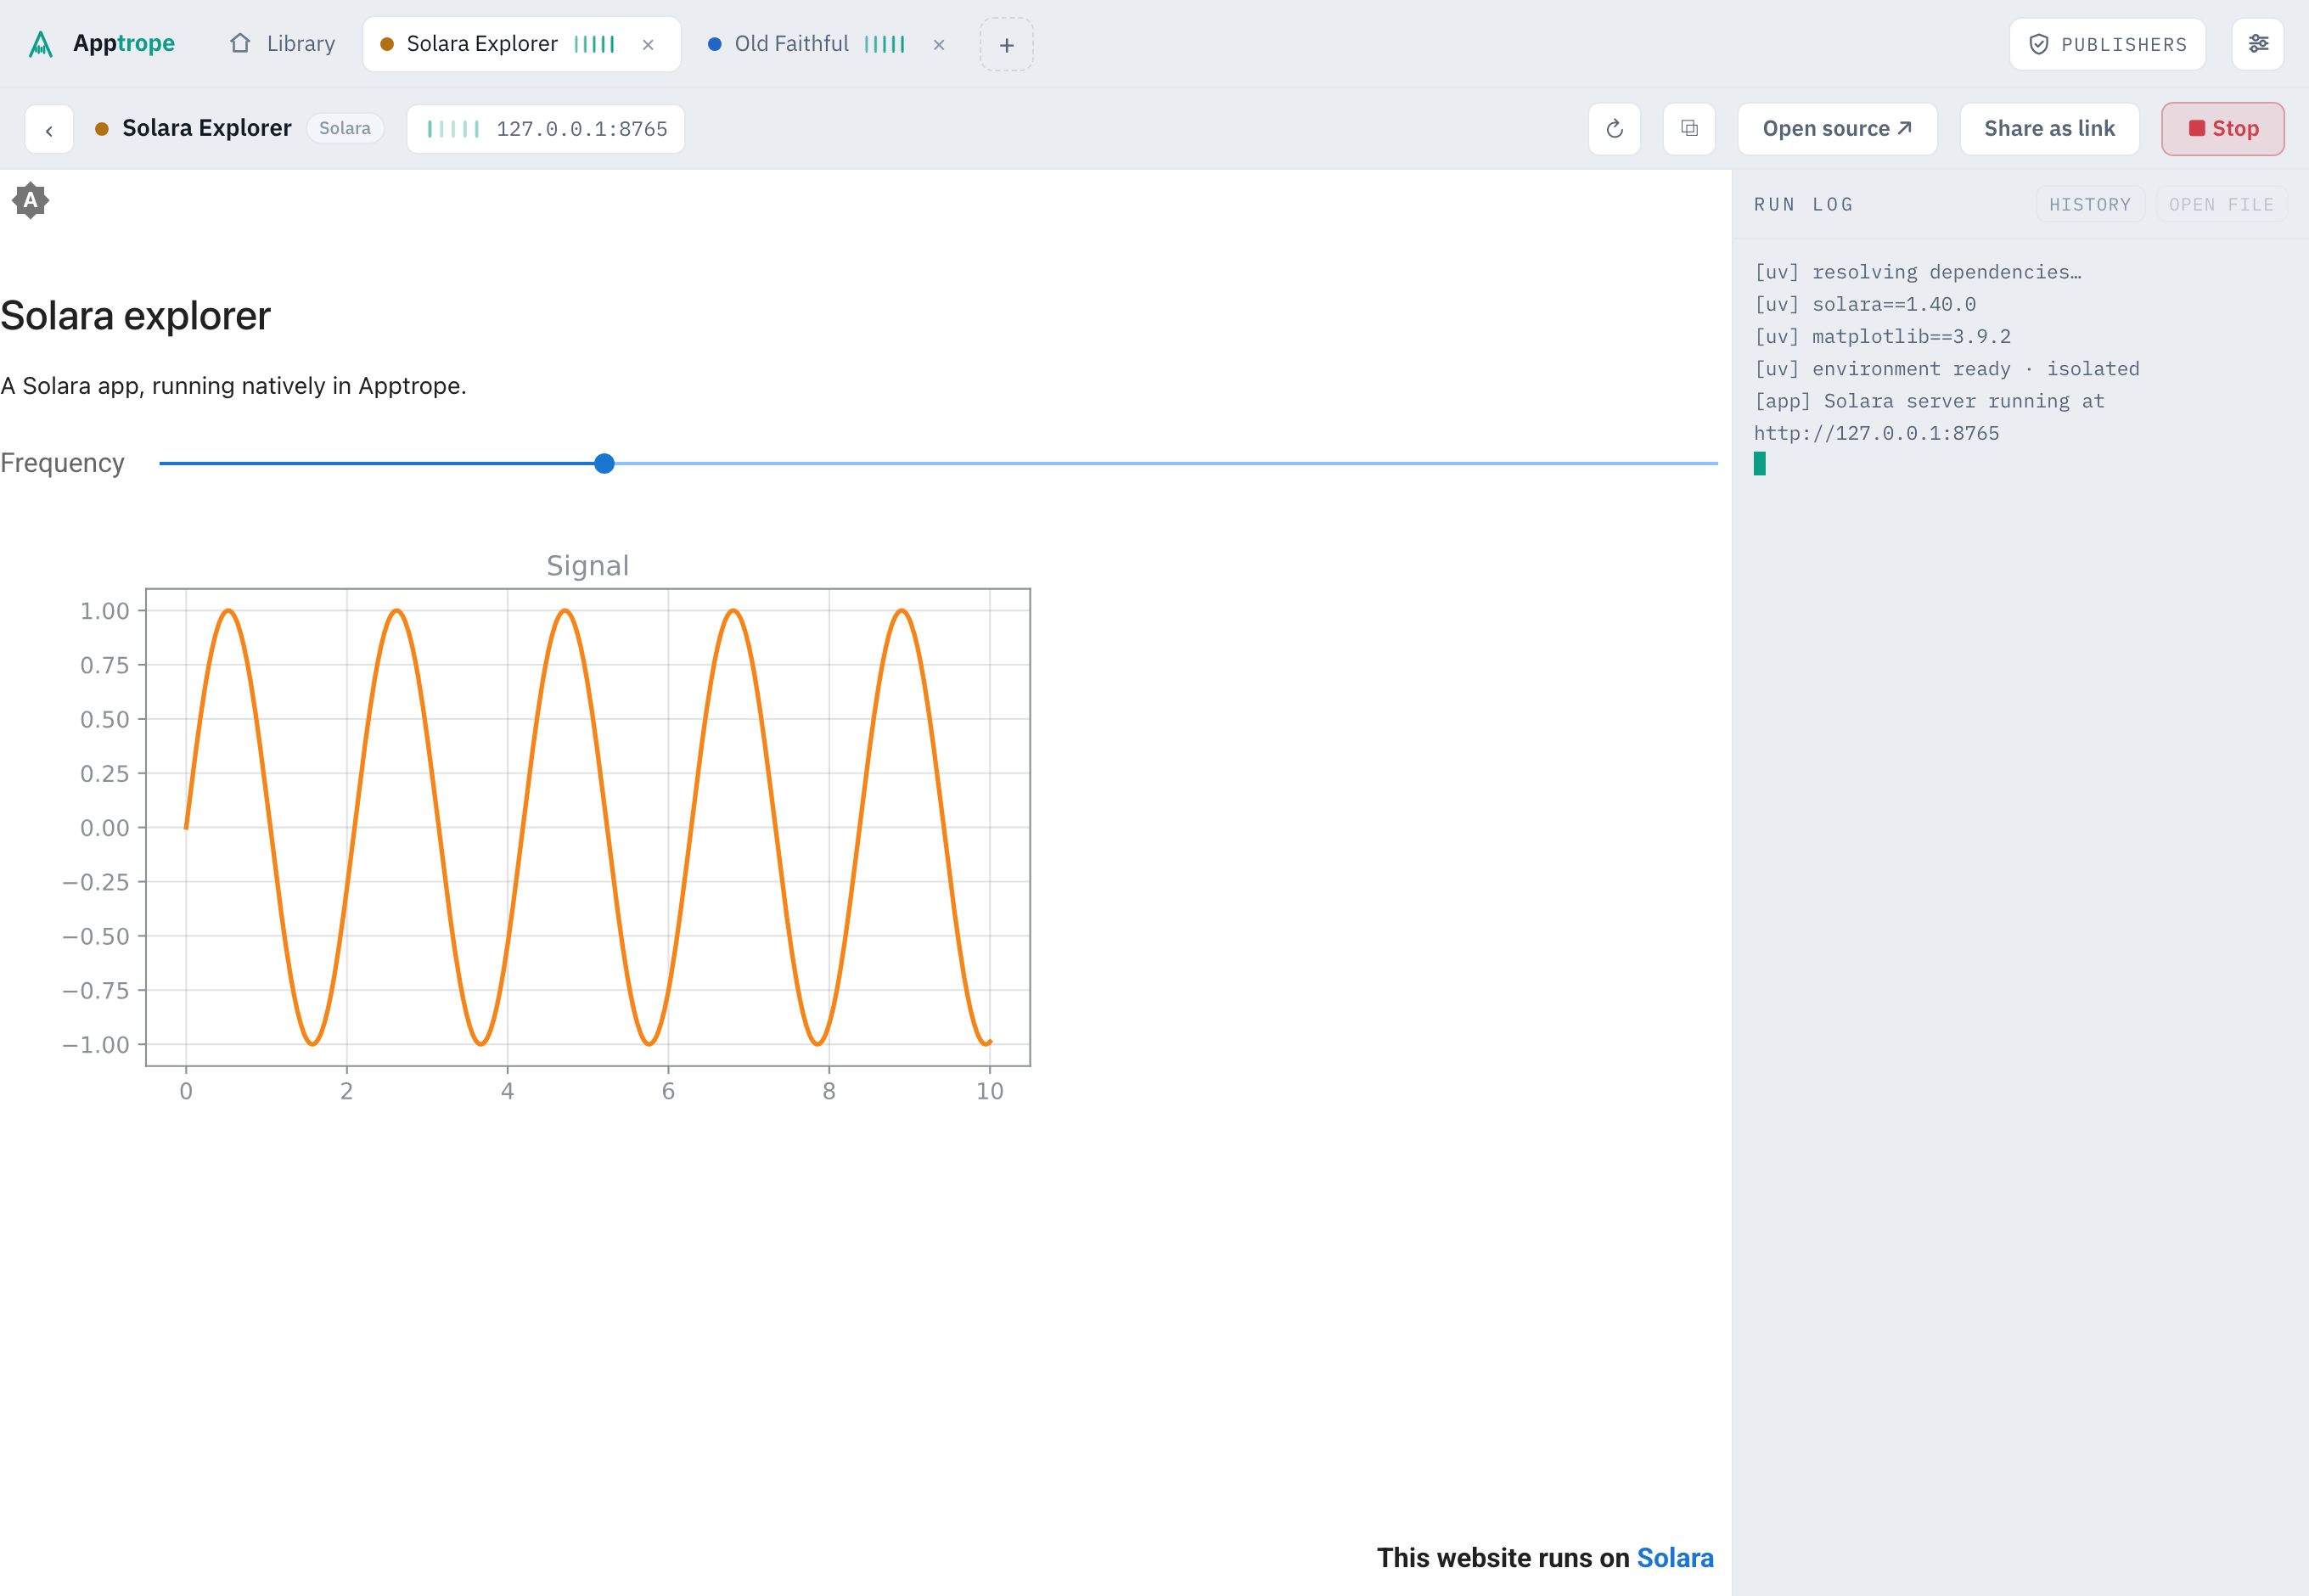Click the Home icon in Library tab
2309x1596 pixels.
240,43
